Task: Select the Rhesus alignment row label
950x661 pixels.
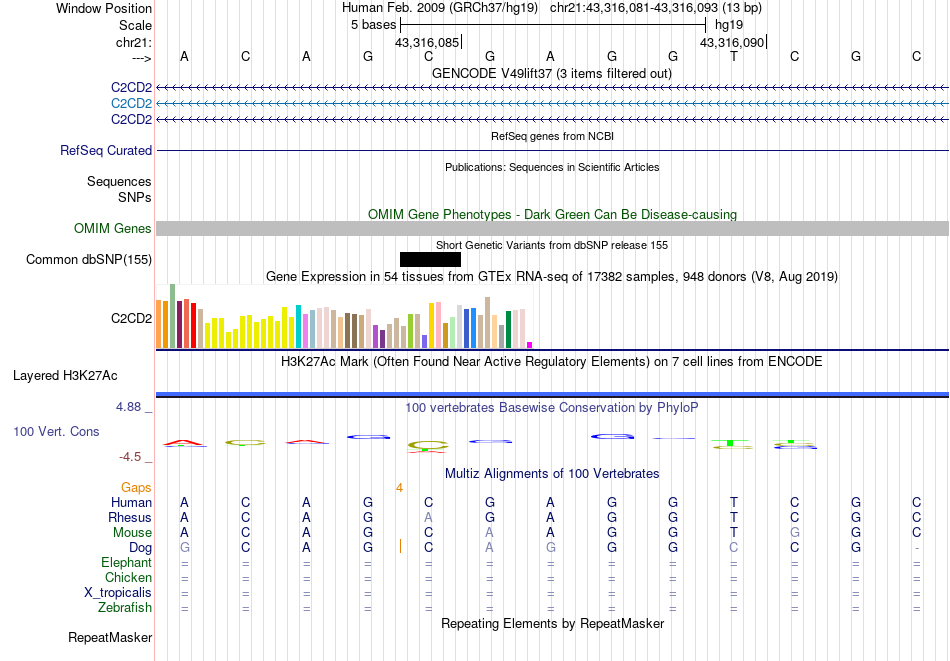Action: point(130,517)
